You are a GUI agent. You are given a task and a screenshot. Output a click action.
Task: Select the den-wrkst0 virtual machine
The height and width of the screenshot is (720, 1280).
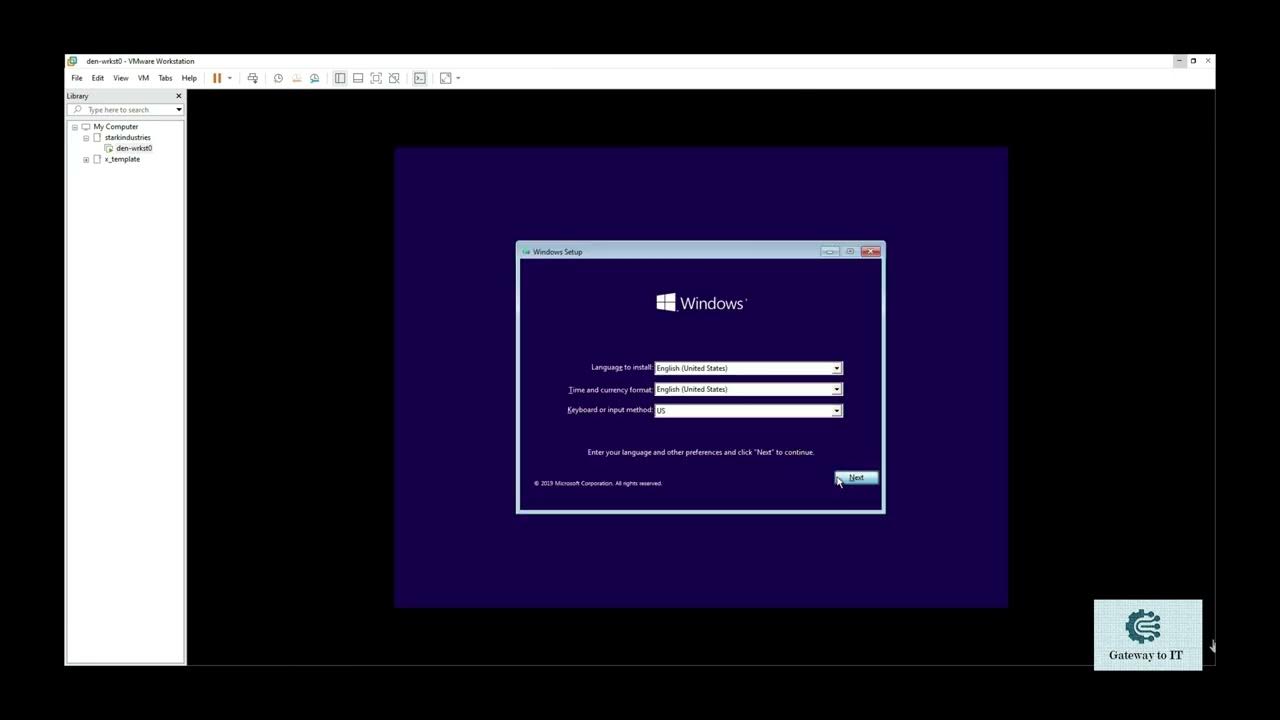coord(134,148)
